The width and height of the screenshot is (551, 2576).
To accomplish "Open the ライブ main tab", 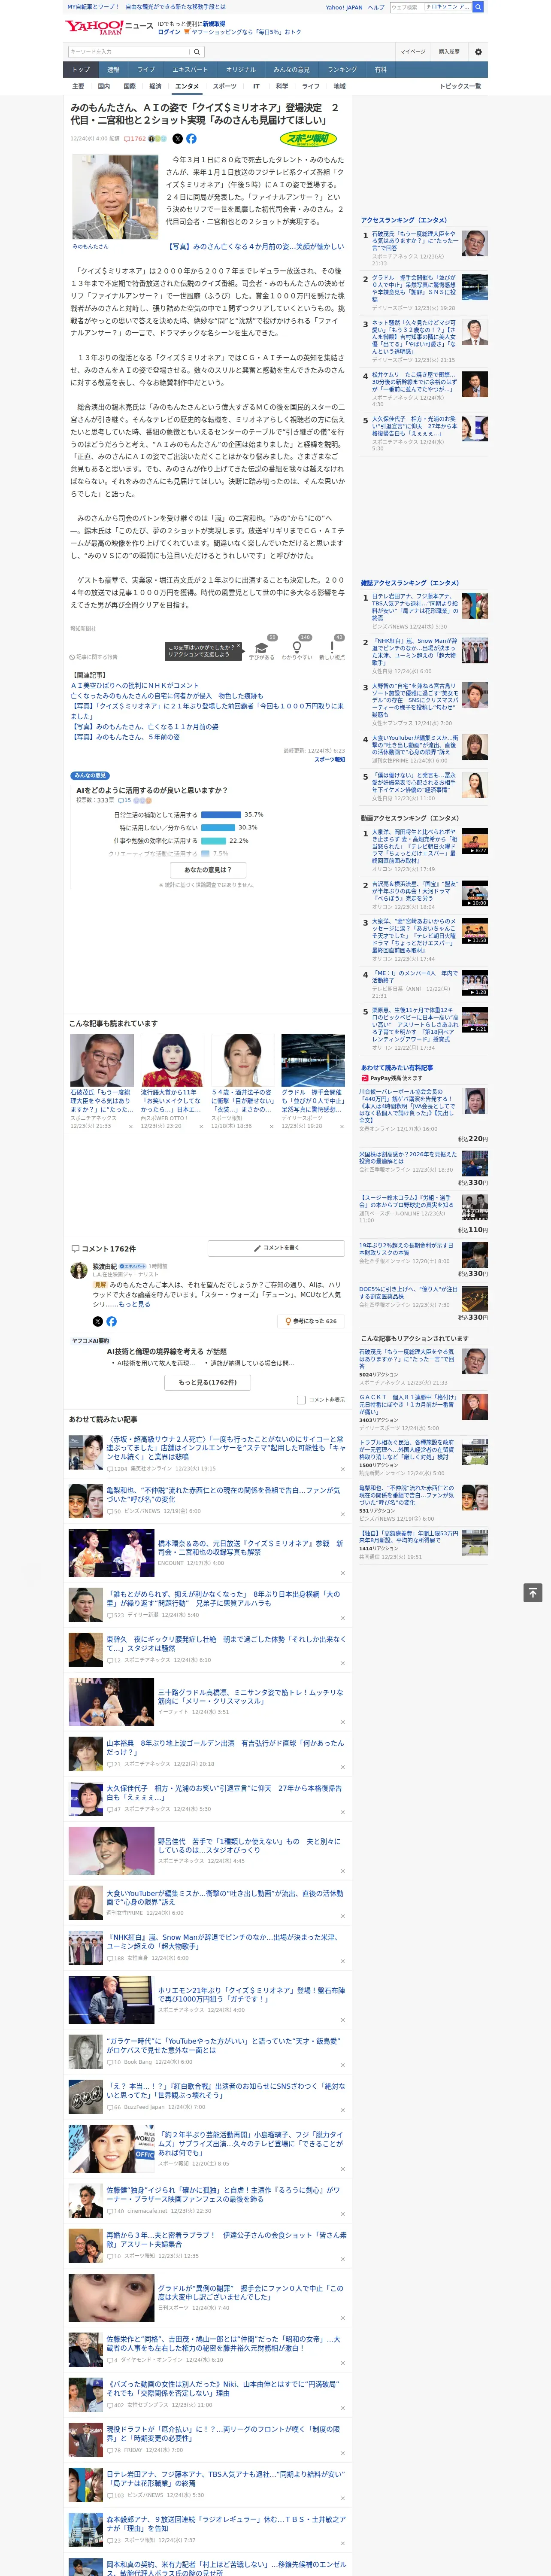I will tap(146, 70).
